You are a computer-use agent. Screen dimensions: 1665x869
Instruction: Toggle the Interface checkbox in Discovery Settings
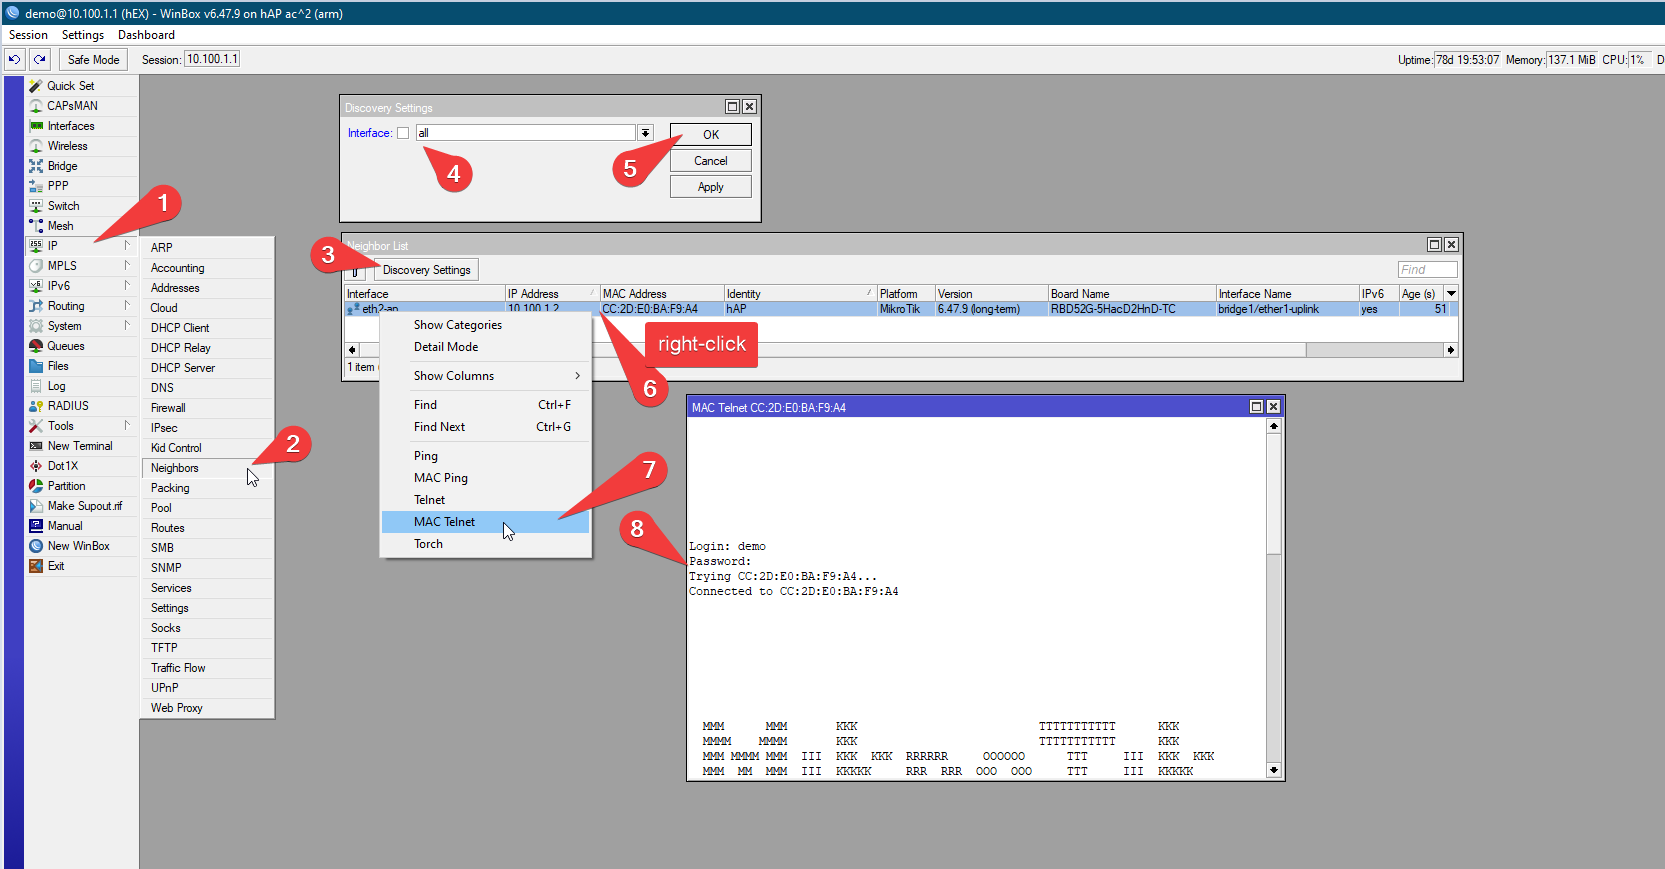pos(403,133)
